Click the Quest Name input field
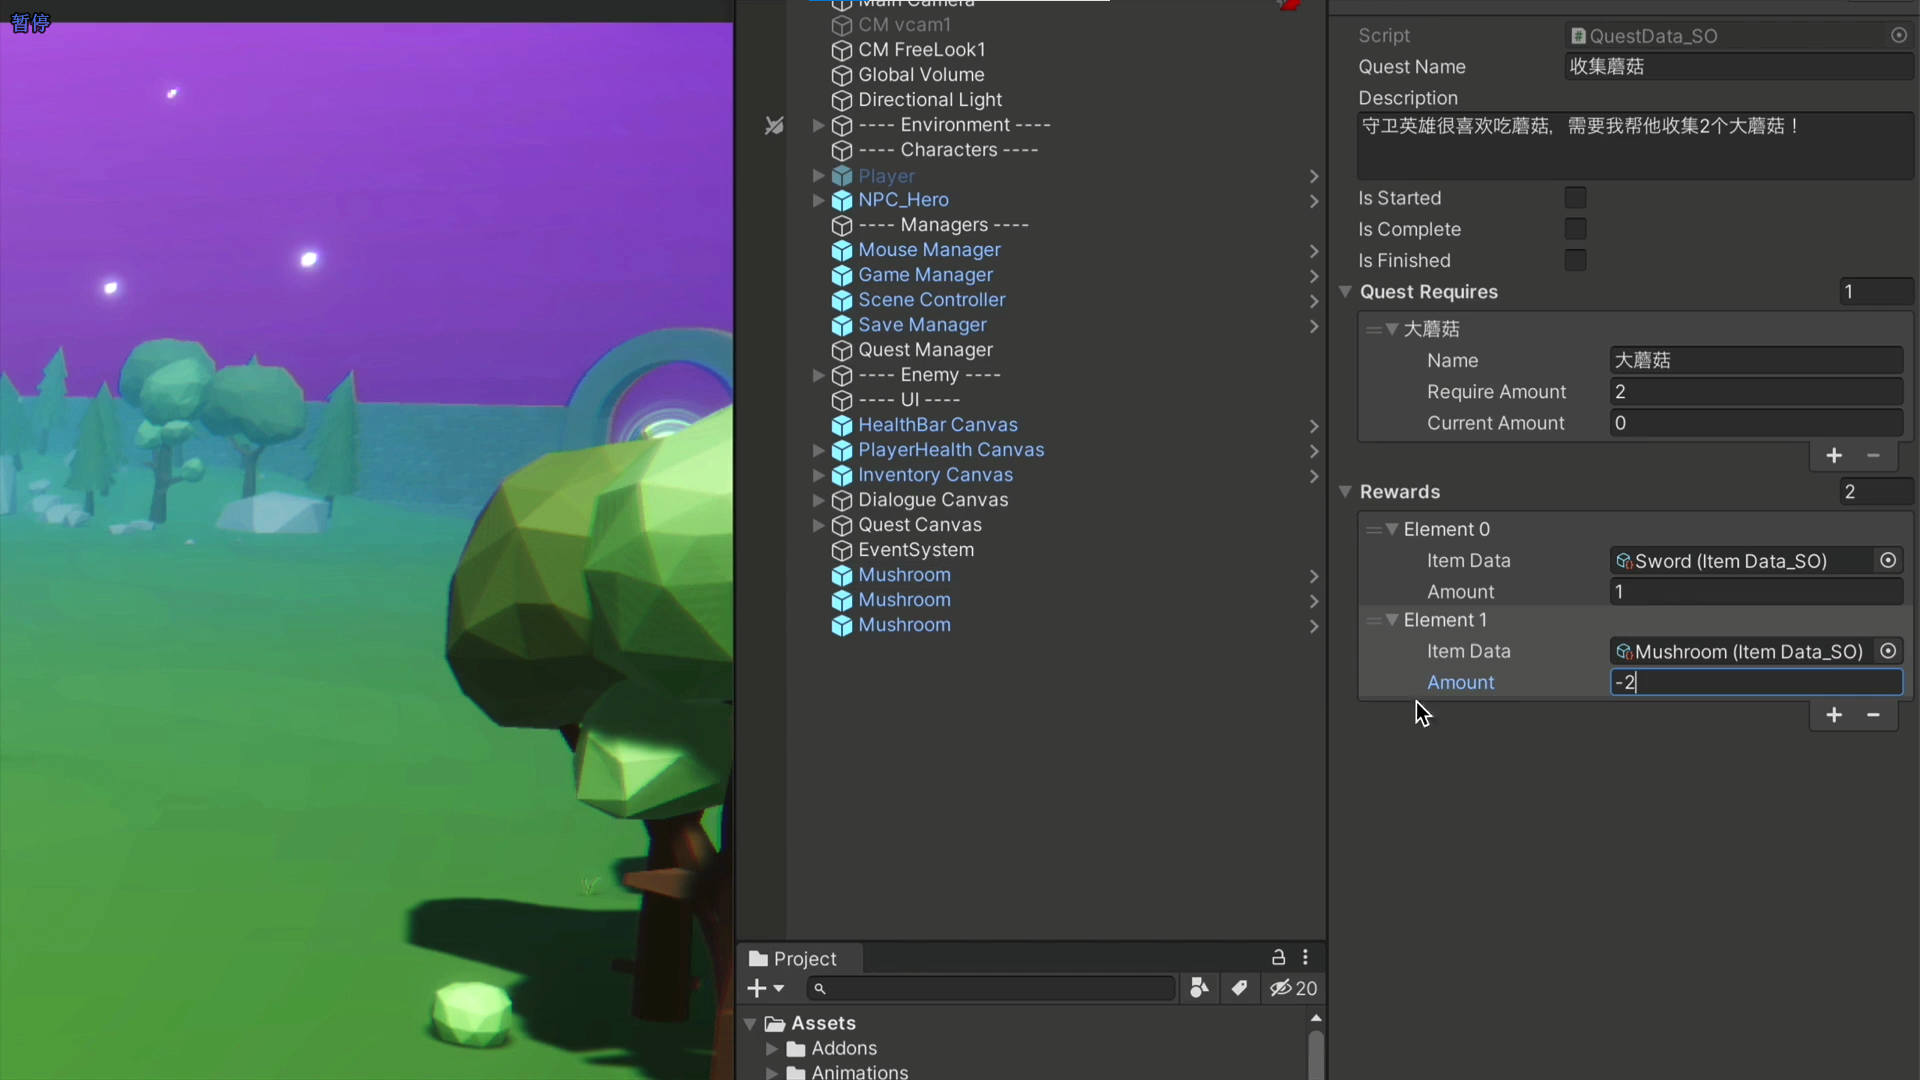The height and width of the screenshot is (1080, 1920). [x=1738, y=67]
